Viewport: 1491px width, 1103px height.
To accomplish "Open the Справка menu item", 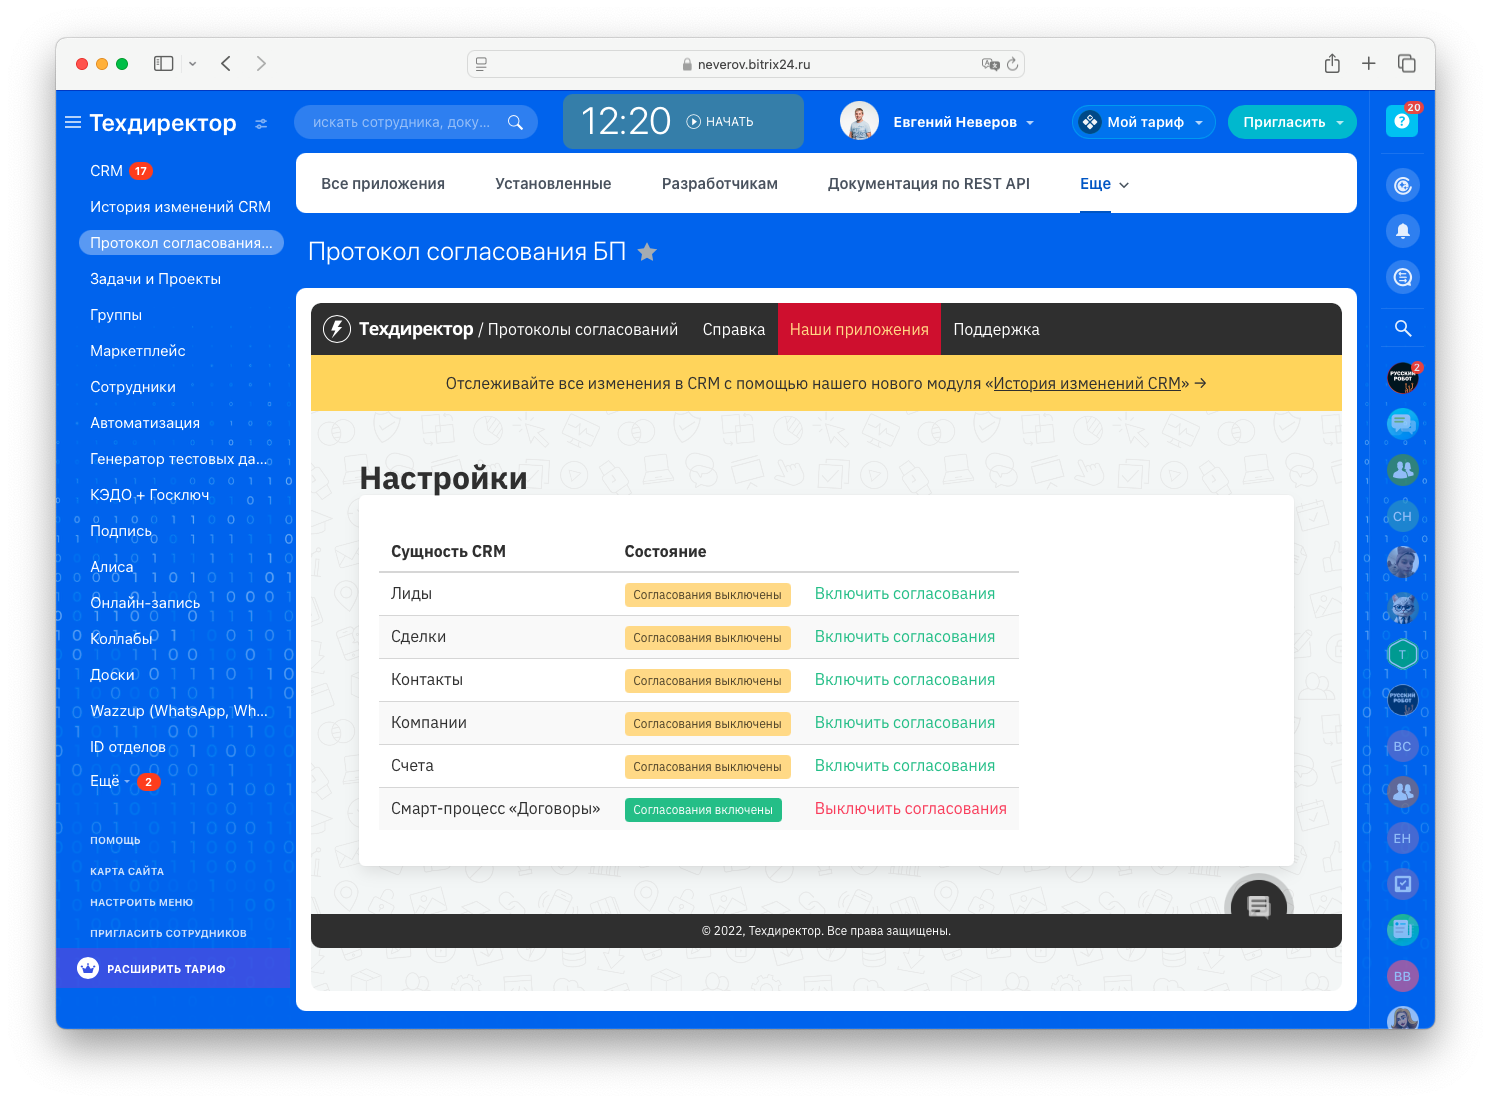I will click(734, 329).
